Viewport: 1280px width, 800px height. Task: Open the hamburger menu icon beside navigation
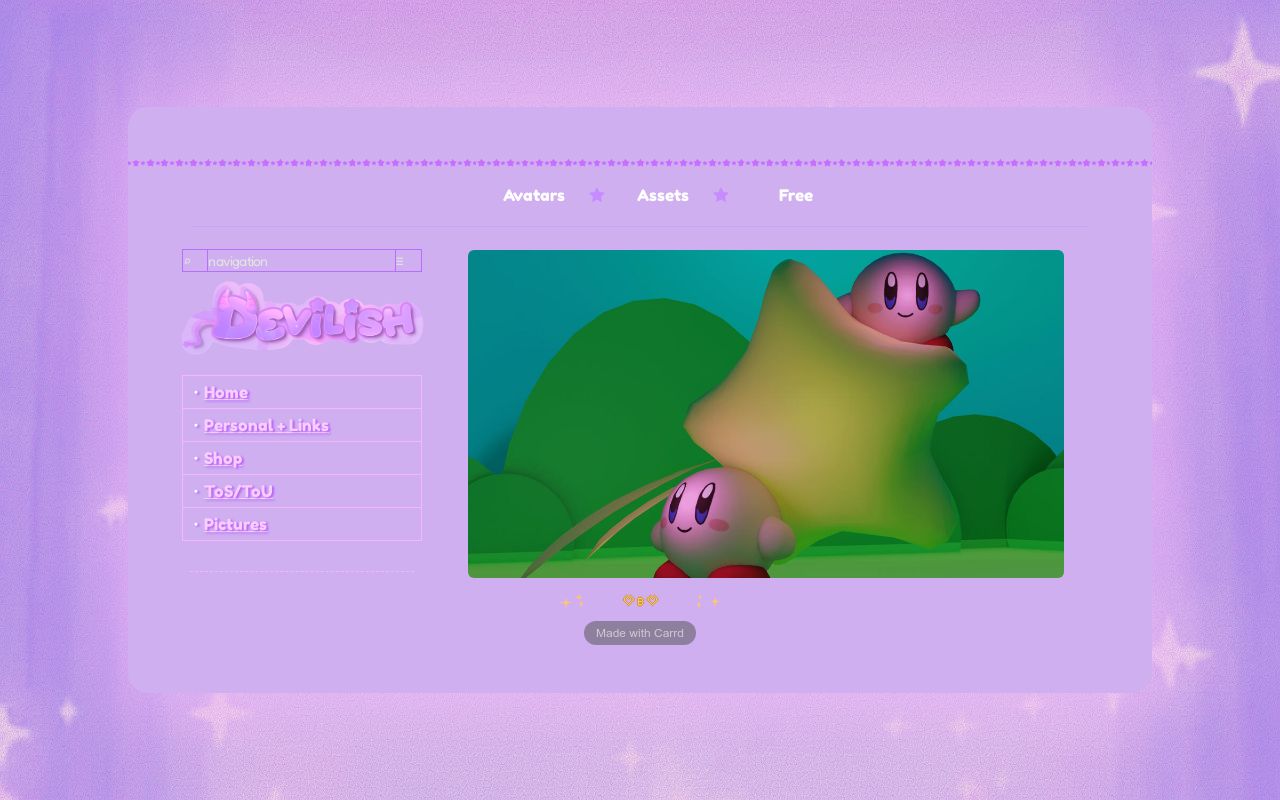pos(400,261)
